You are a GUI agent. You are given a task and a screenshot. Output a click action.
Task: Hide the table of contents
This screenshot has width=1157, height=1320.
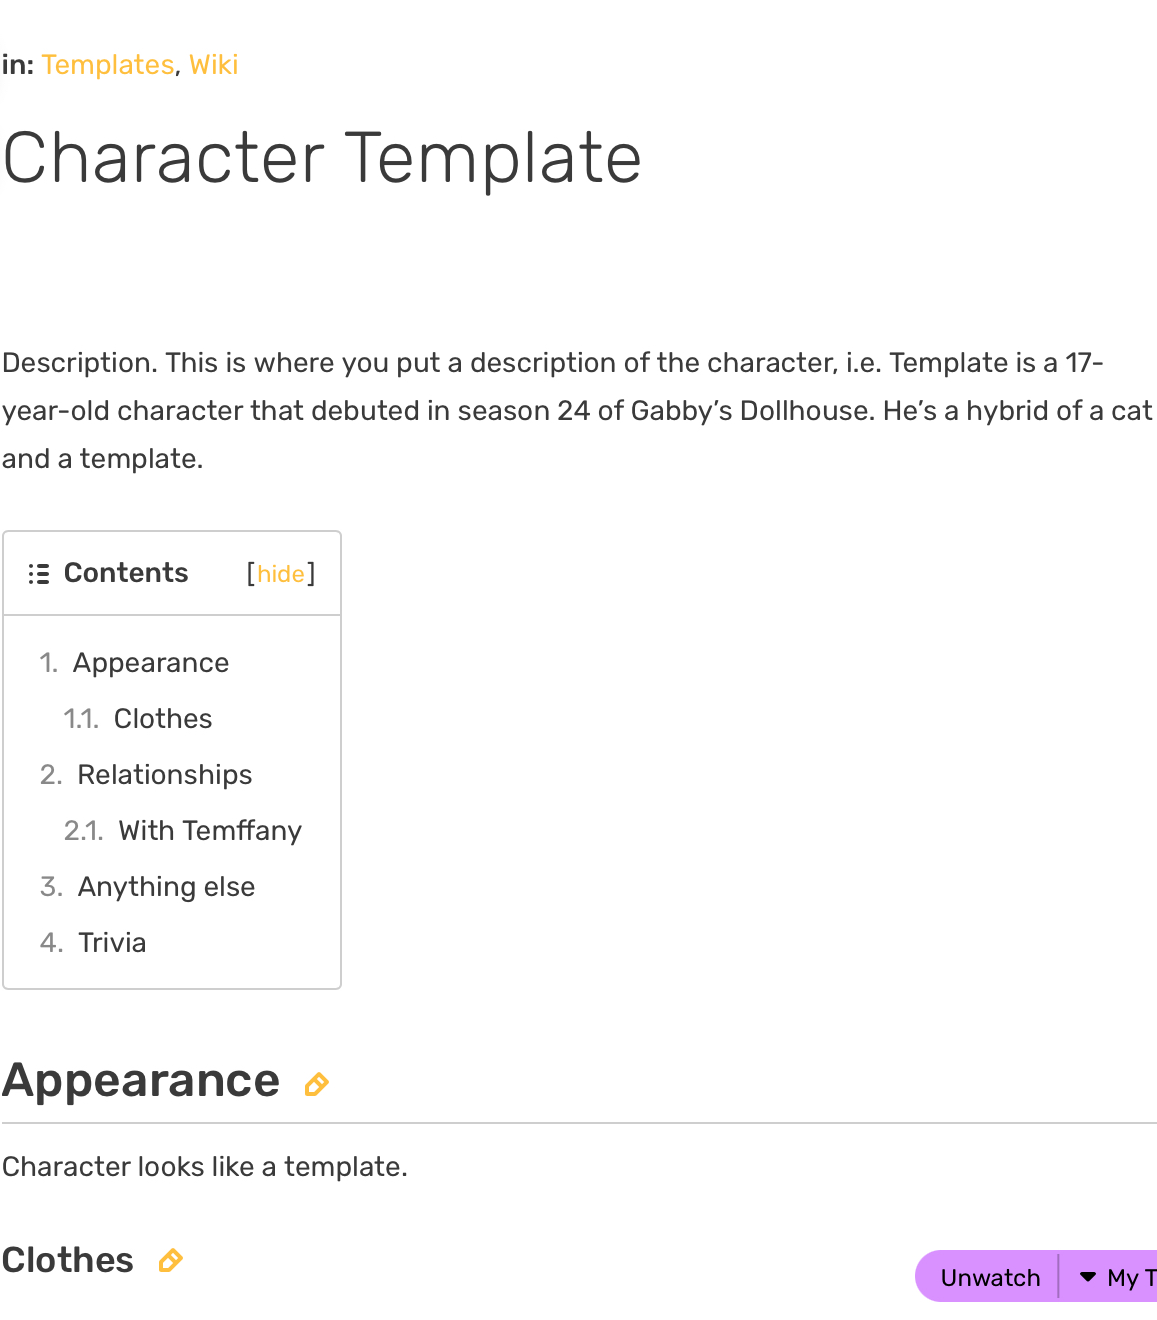point(281,574)
